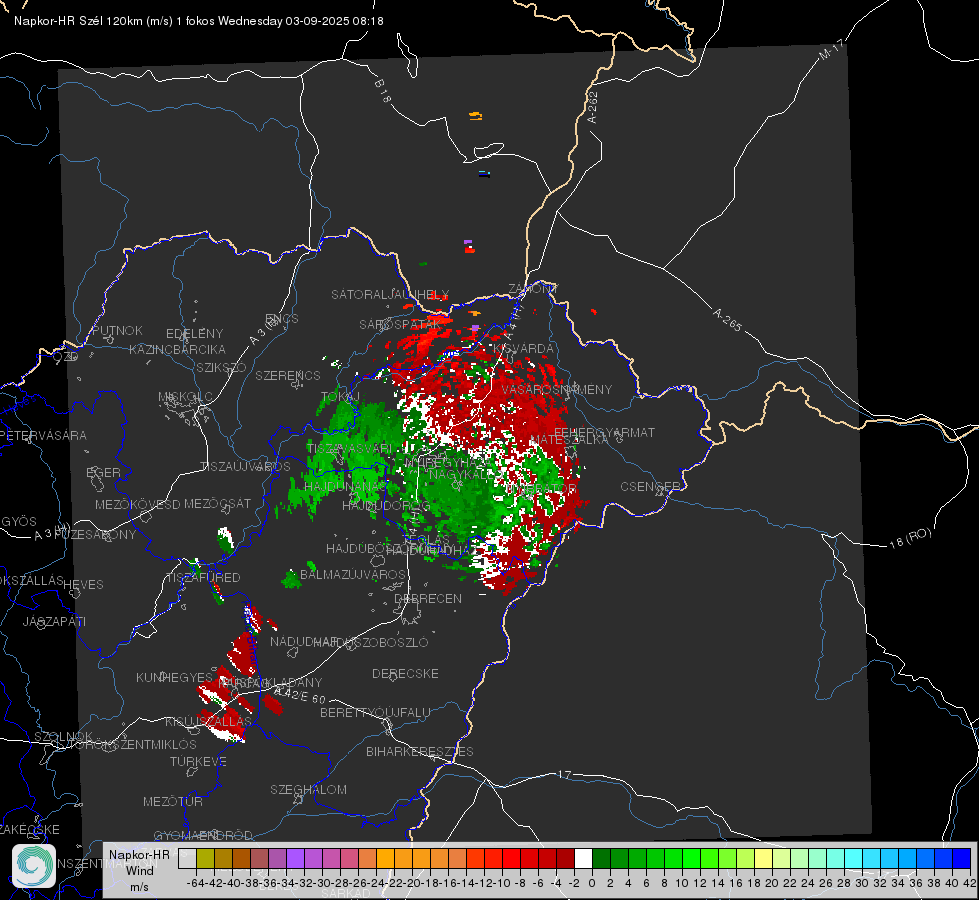Select the BALMAZÚJVÁROS label
Screen dimensions: 979x900
[x=353, y=574]
